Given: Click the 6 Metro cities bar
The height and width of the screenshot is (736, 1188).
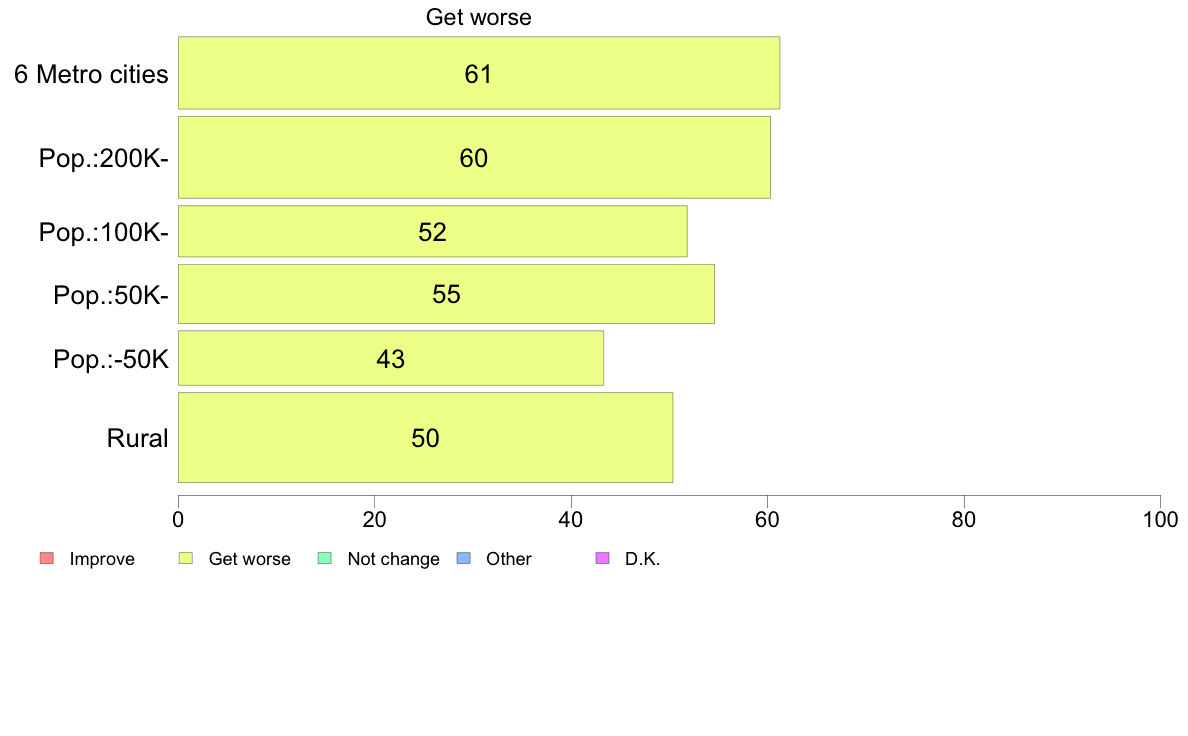Looking at the screenshot, I should (479, 73).
